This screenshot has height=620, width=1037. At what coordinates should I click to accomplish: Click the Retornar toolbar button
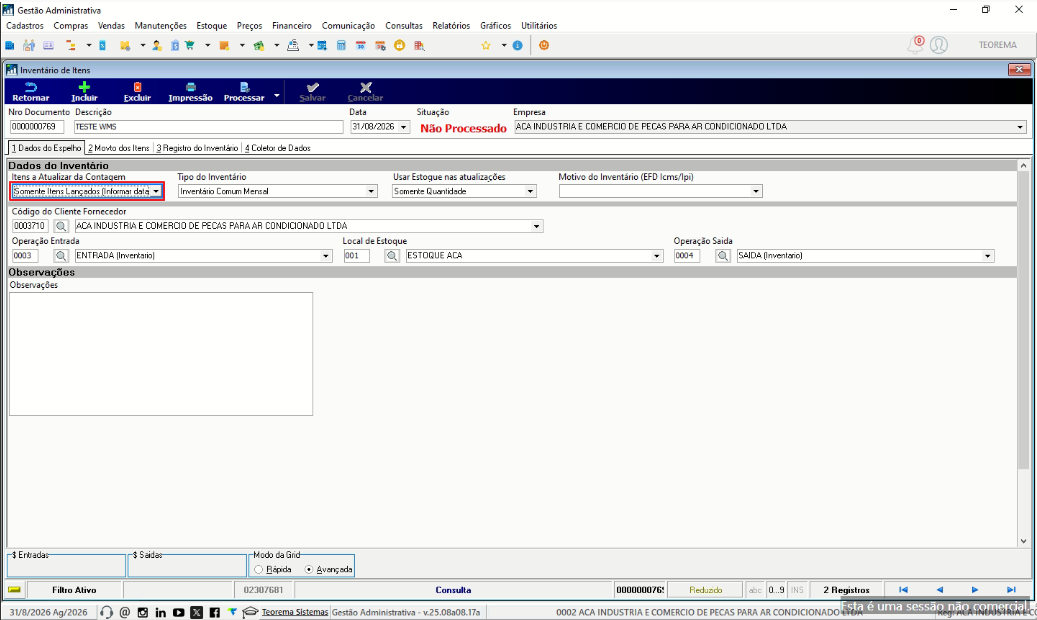30,91
